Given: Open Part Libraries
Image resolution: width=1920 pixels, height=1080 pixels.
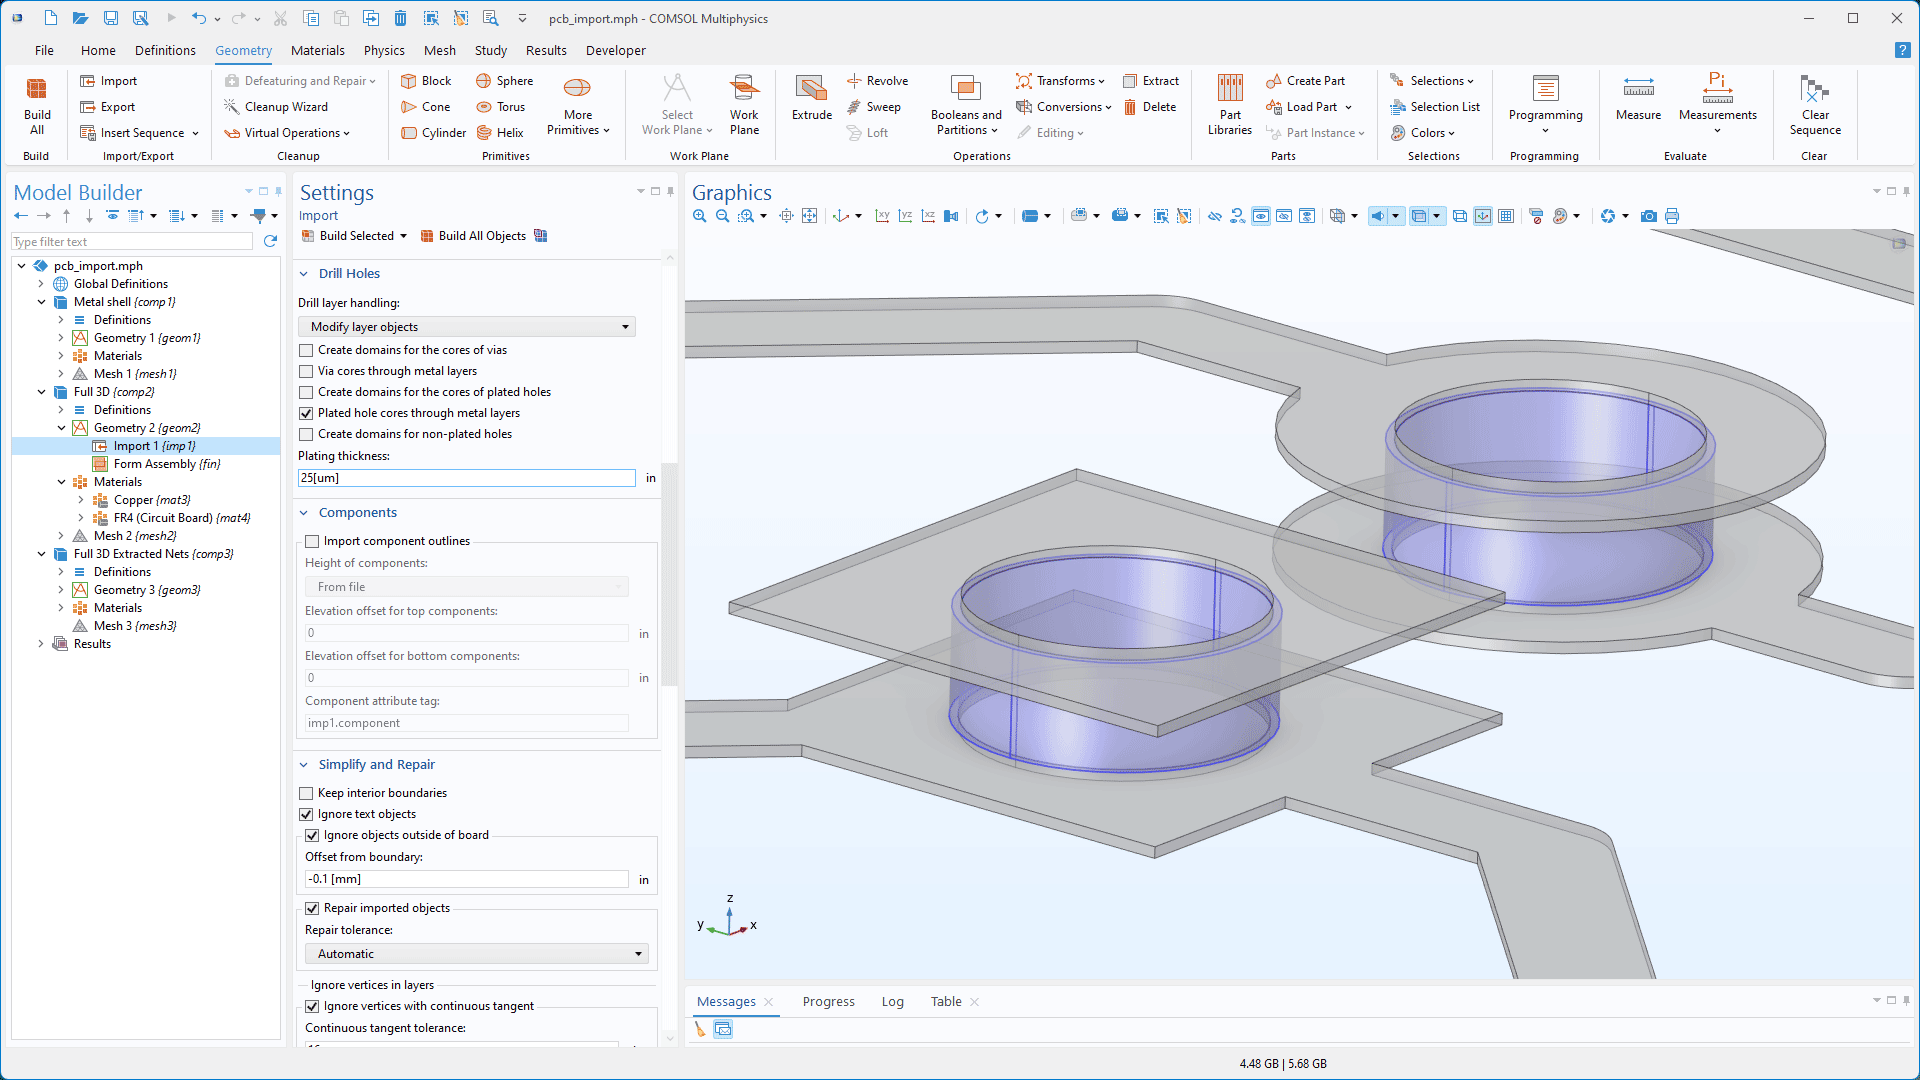Looking at the screenshot, I should pos(1230,105).
